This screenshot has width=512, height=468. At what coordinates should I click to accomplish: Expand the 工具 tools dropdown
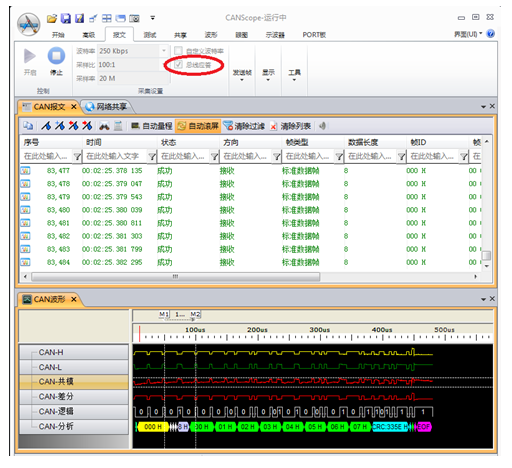[x=294, y=75]
